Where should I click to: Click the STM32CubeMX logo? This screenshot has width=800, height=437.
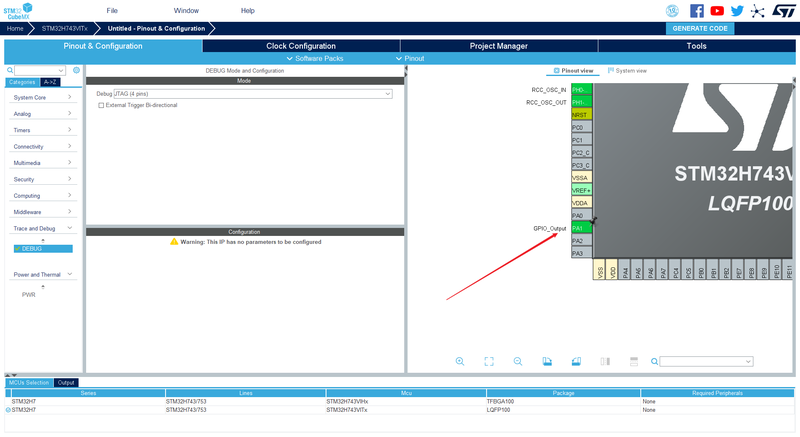(x=18, y=11)
